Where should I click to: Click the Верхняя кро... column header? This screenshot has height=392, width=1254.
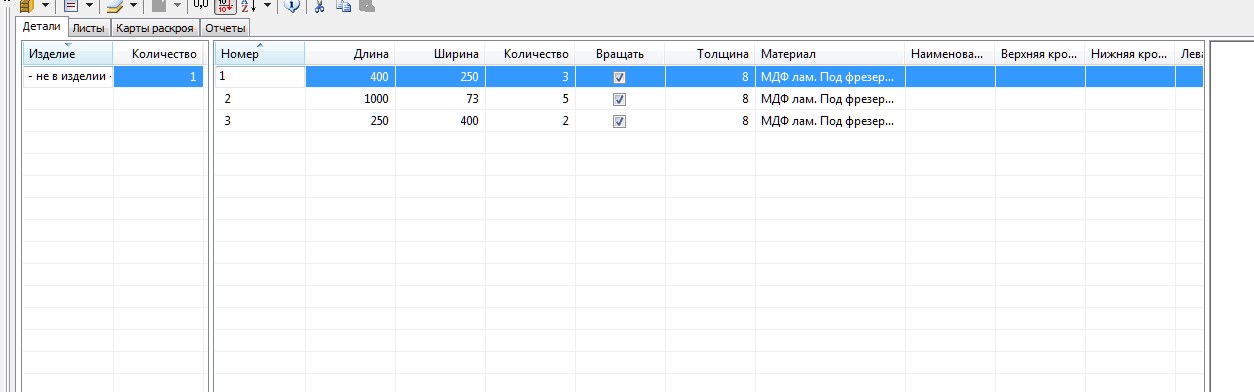[x=1040, y=54]
